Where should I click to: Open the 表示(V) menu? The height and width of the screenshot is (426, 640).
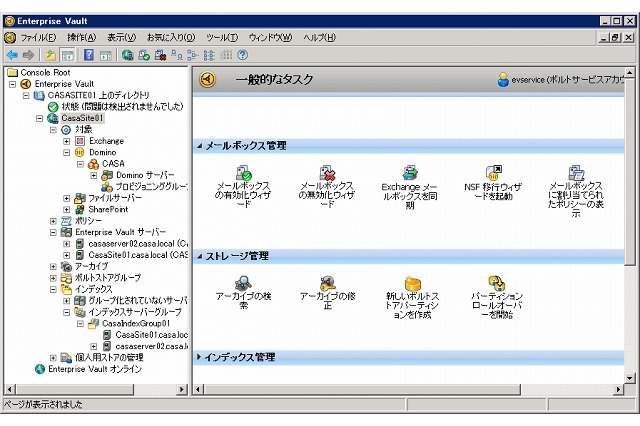tap(121, 38)
